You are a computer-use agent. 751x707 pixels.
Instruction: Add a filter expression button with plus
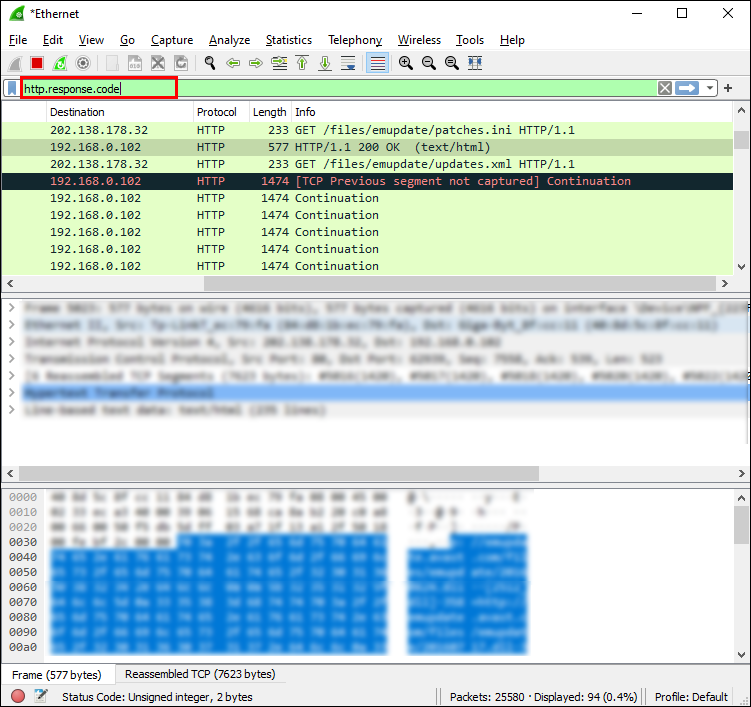click(728, 88)
